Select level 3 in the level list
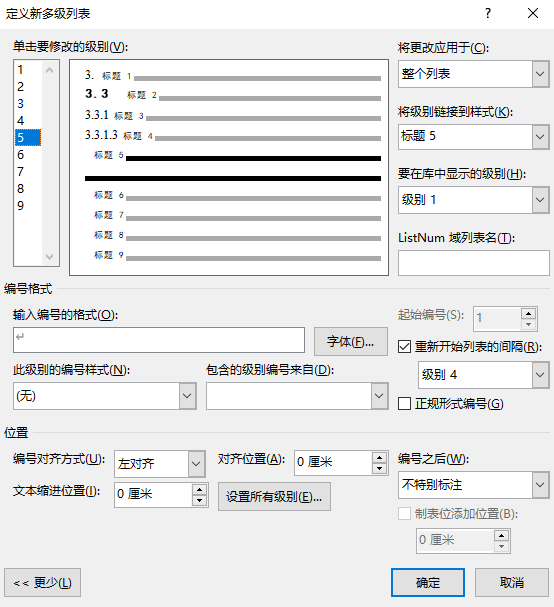 [28, 104]
